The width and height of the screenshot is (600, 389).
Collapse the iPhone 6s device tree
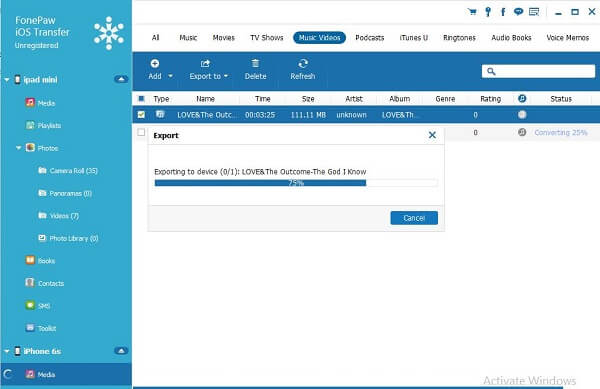[7, 351]
